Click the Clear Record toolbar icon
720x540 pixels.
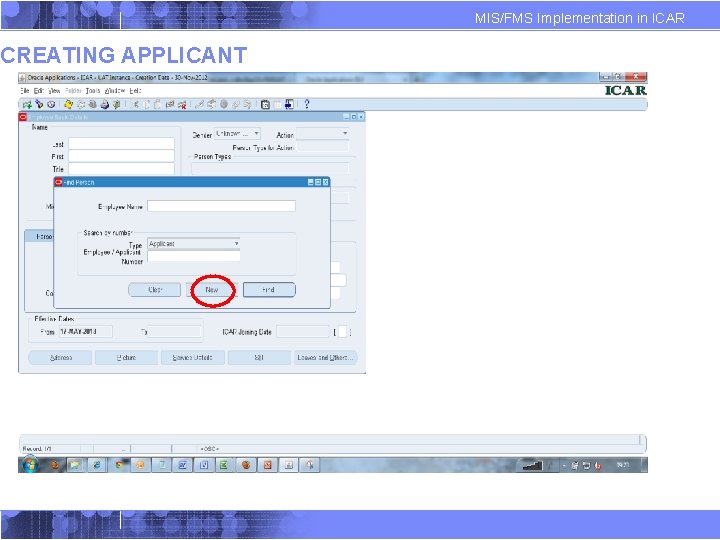click(170, 105)
